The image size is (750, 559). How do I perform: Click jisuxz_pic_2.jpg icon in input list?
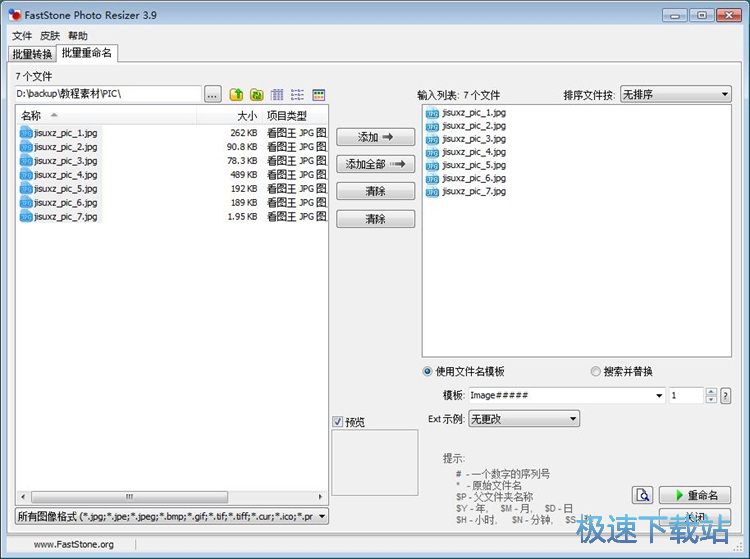pos(432,126)
